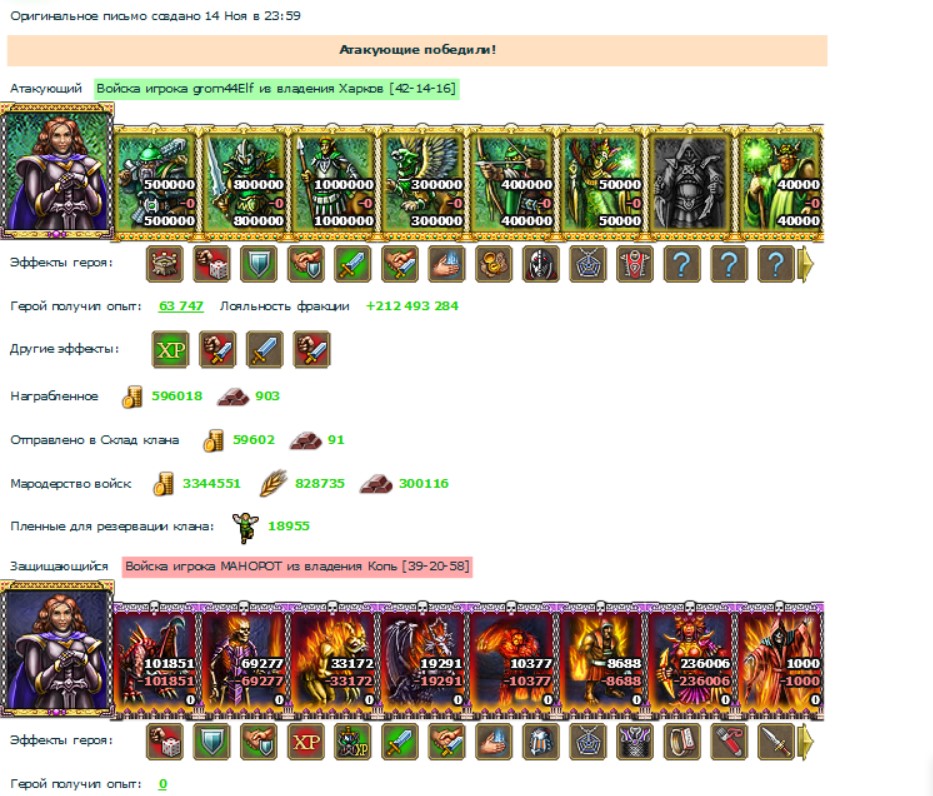Open defender hero experience link 0

point(162,784)
